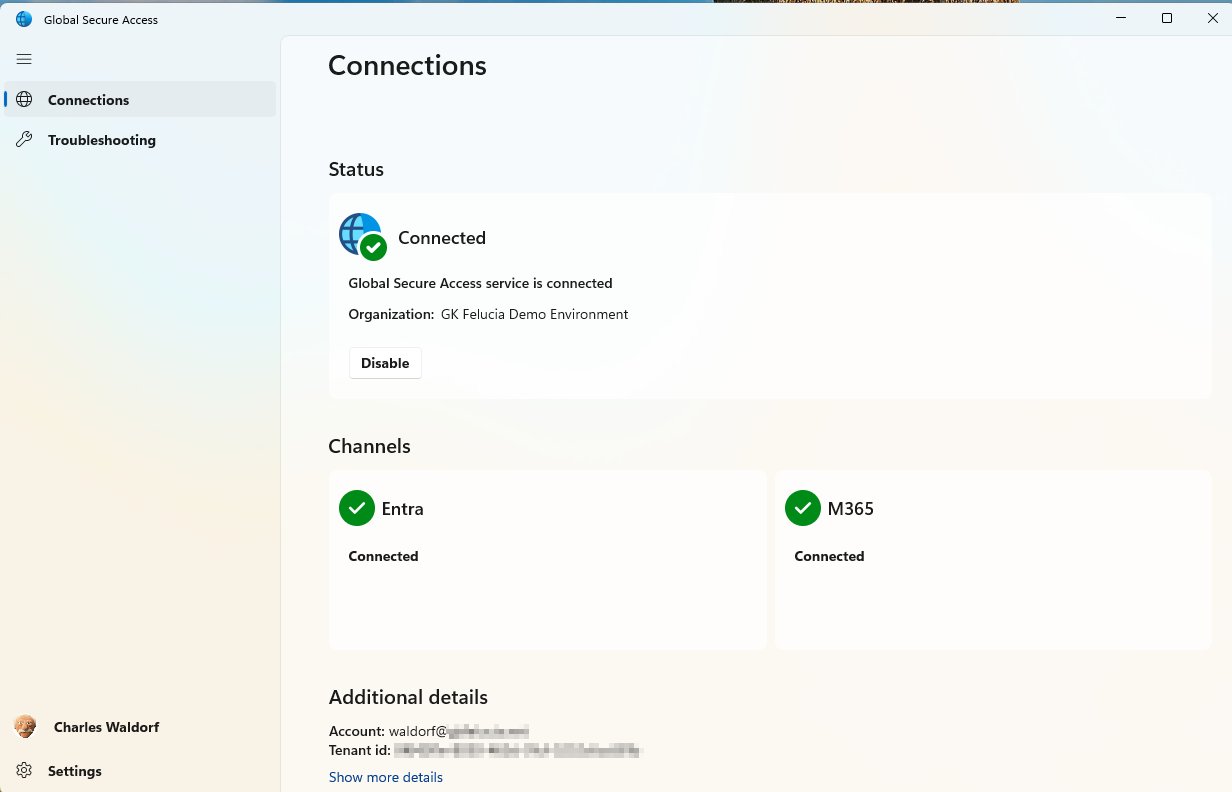Image resolution: width=1232 pixels, height=792 pixels.
Task: Select the green checkmark on the Entra channel
Action: click(x=357, y=508)
